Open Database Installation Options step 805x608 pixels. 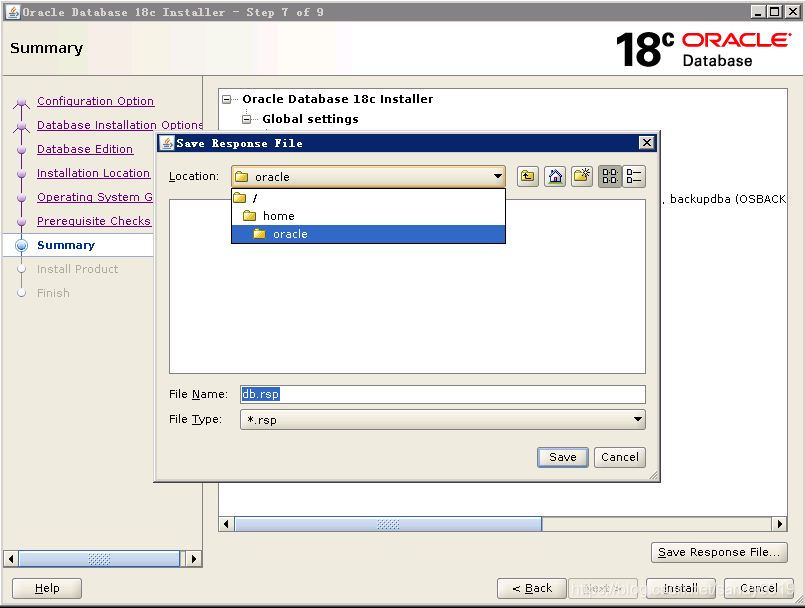(x=120, y=125)
